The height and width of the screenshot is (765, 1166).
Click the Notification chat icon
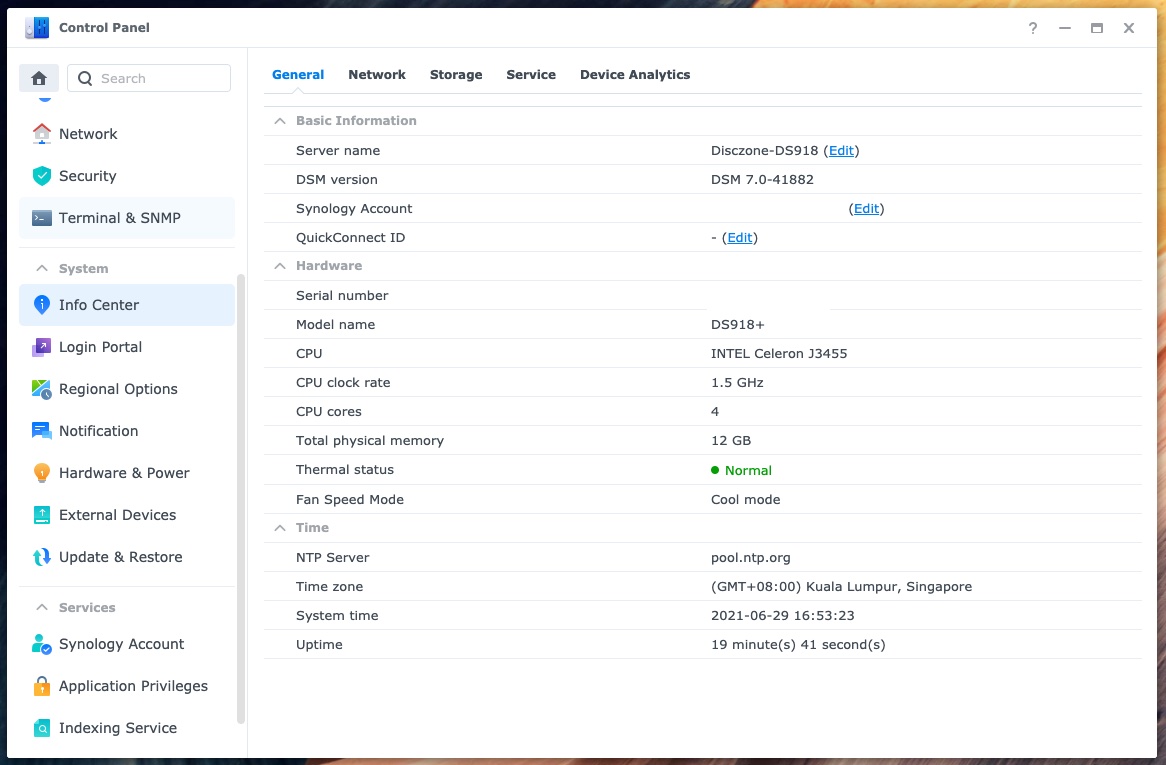coord(42,431)
